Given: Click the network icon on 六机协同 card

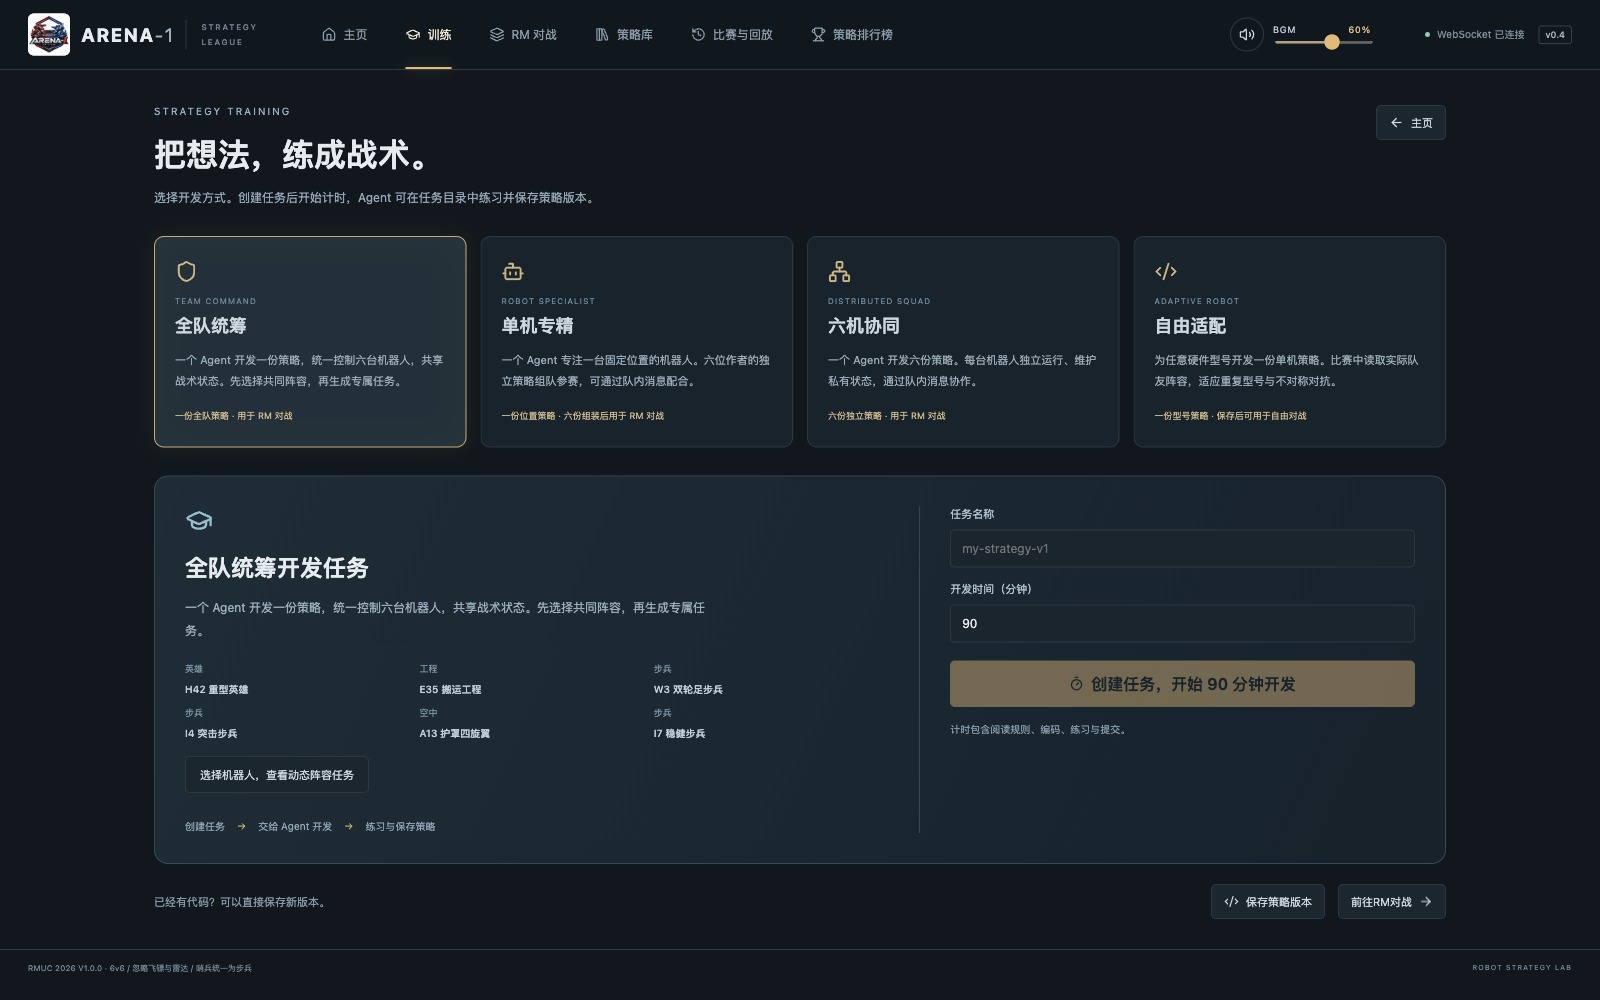Looking at the screenshot, I should click(x=839, y=271).
